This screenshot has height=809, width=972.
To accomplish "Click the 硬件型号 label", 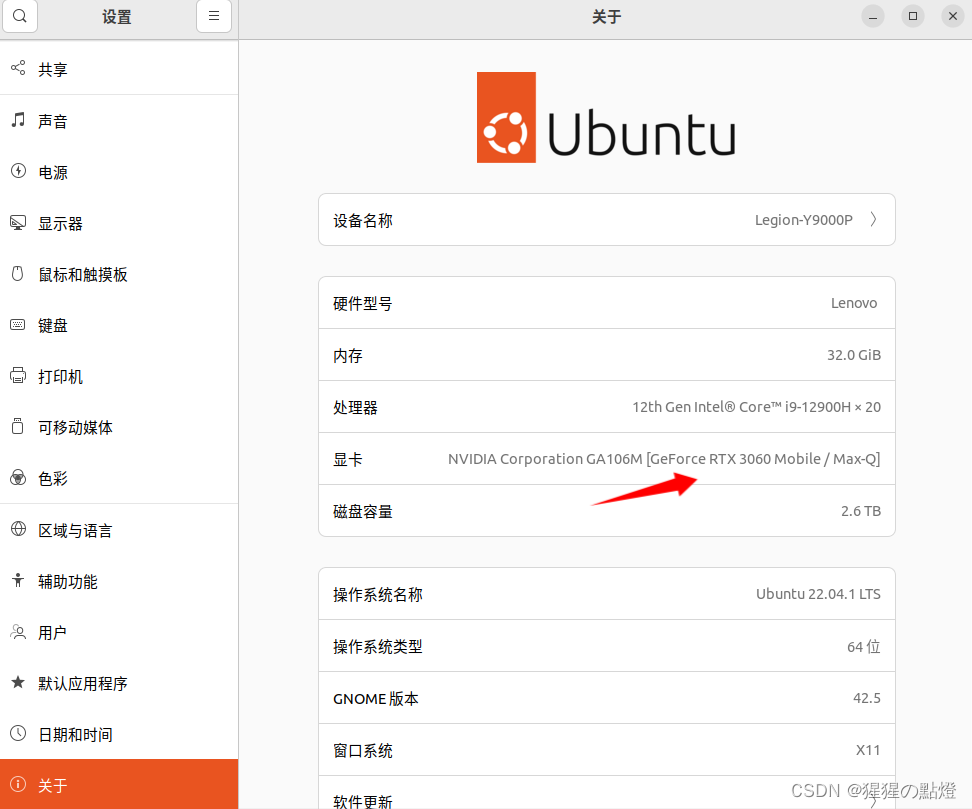I will tap(363, 304).
